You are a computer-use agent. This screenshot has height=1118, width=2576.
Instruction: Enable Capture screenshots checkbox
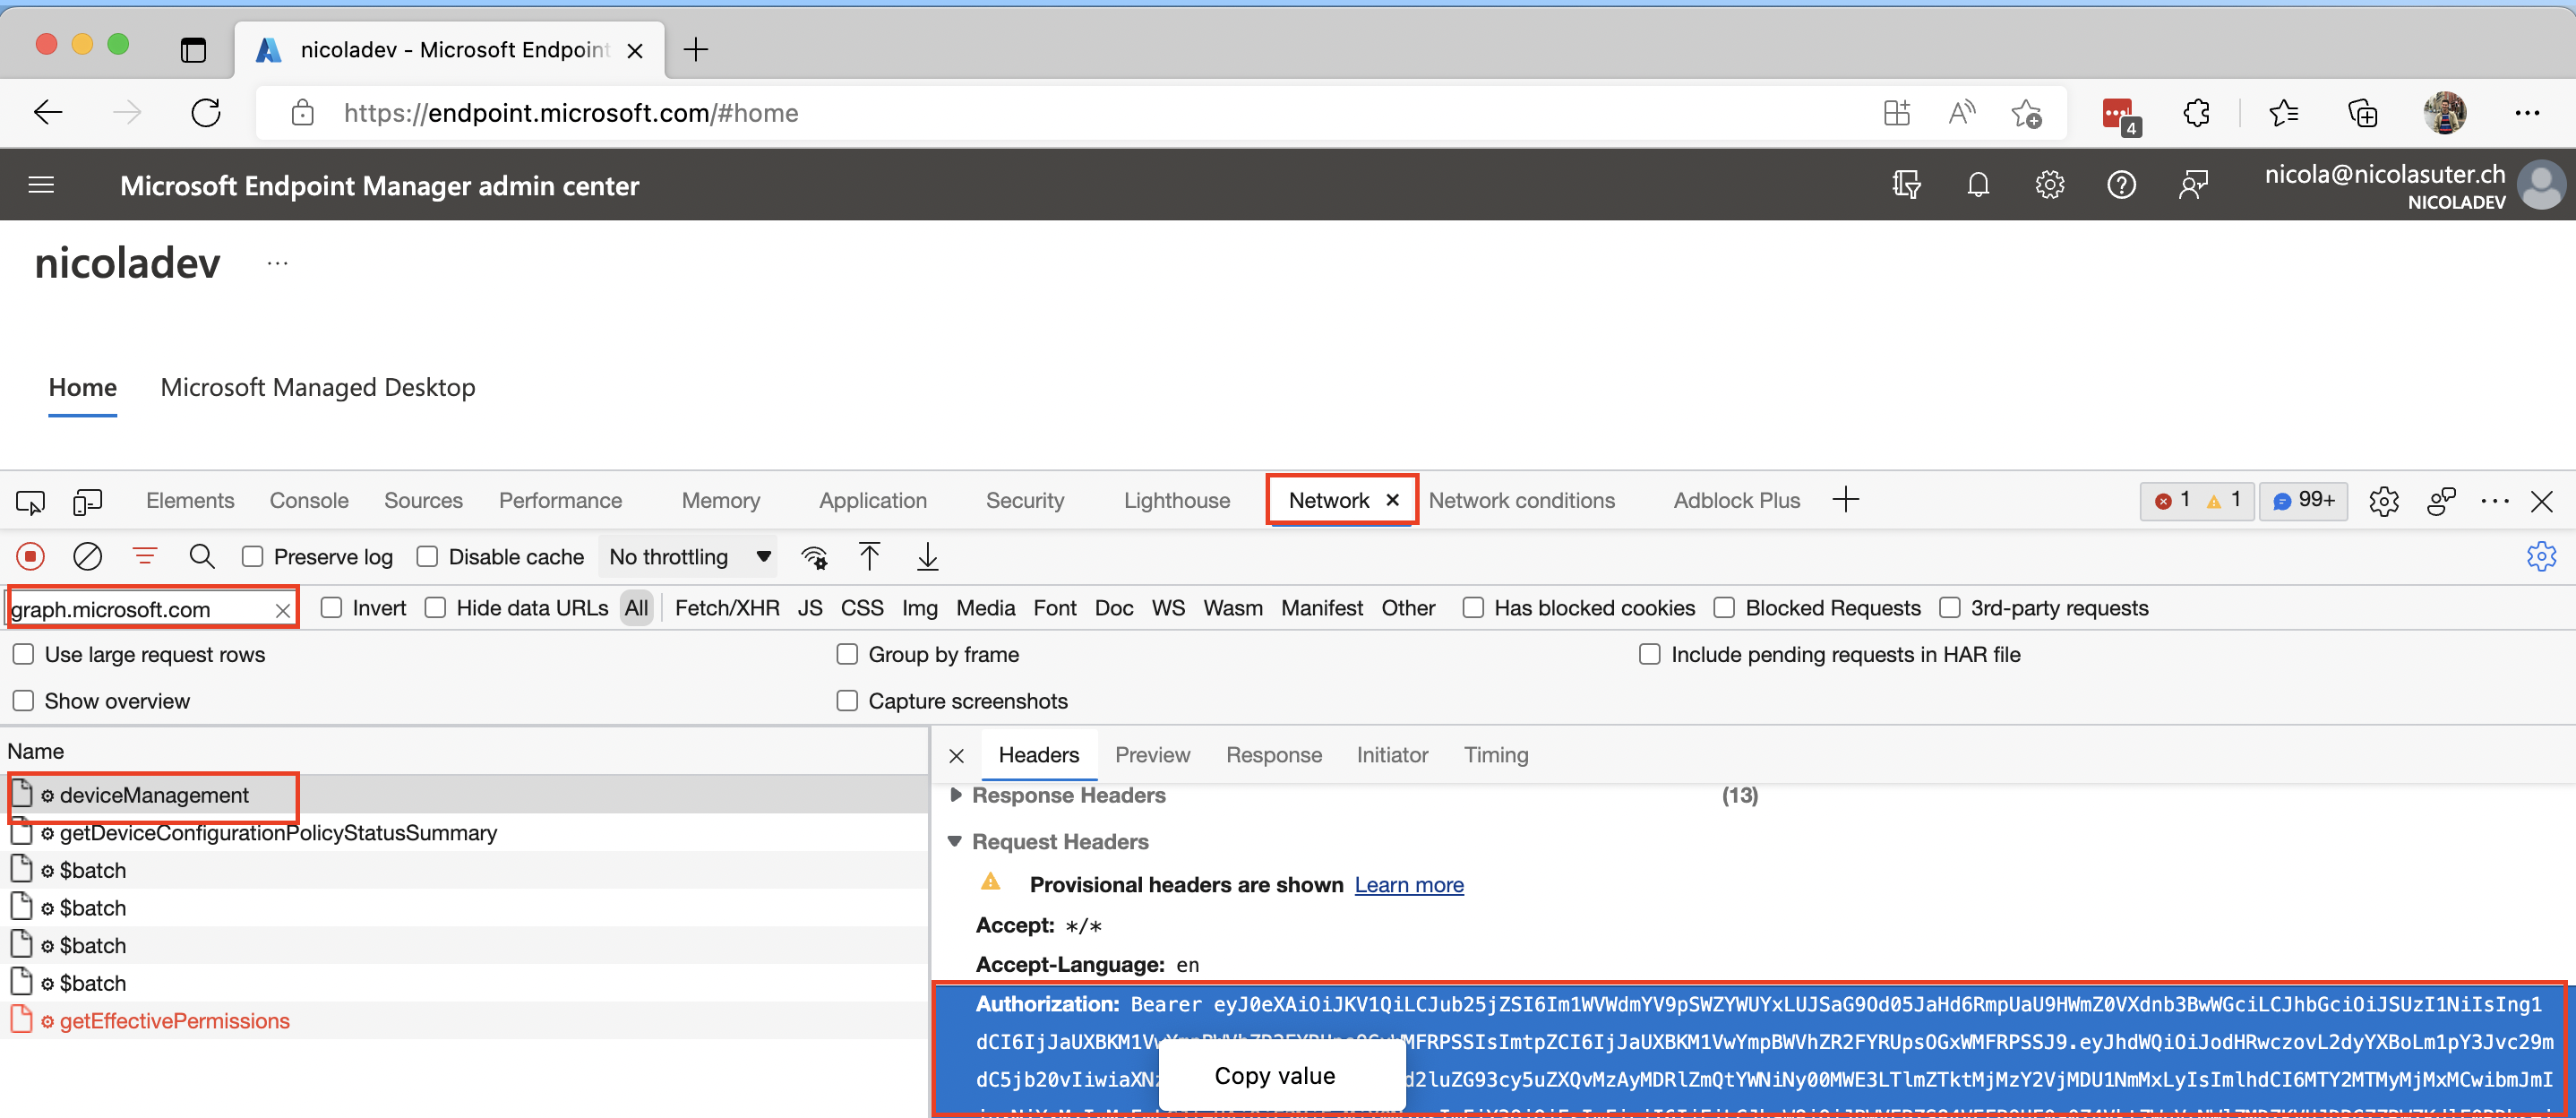[847, 700]
